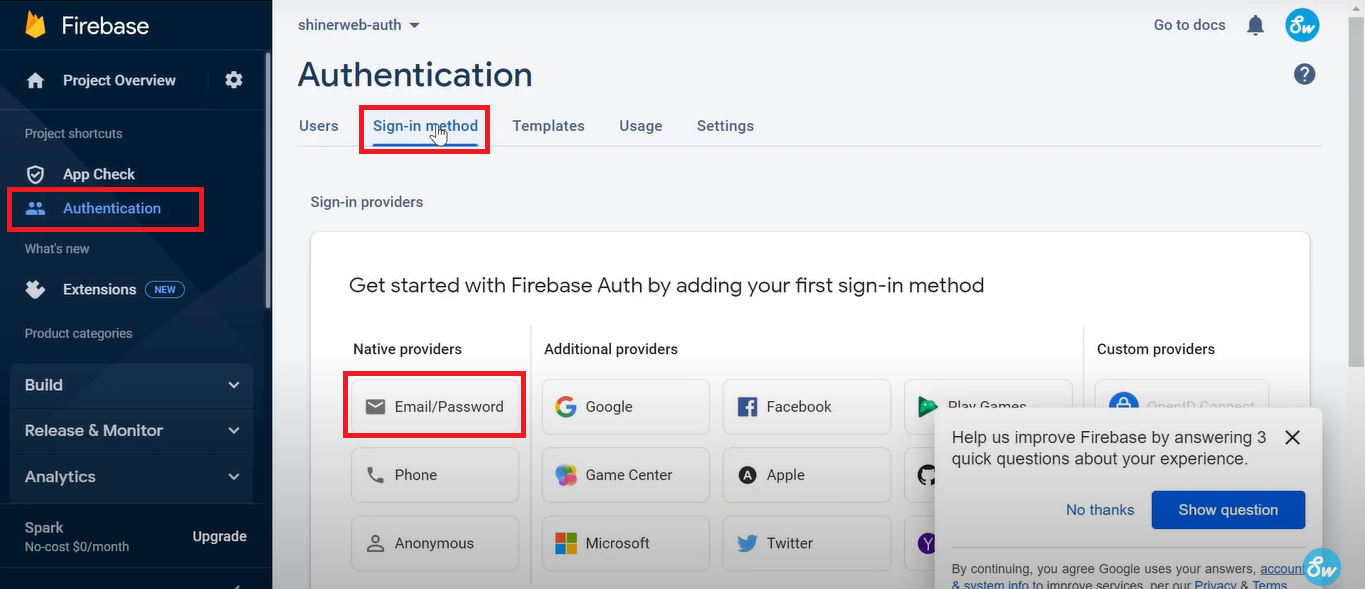
Task: Select the Game Center provider
Action: (x=625, y=474)
